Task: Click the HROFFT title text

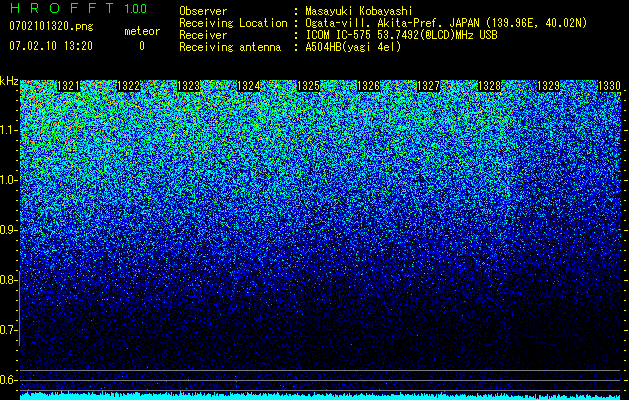Action: 62,8
